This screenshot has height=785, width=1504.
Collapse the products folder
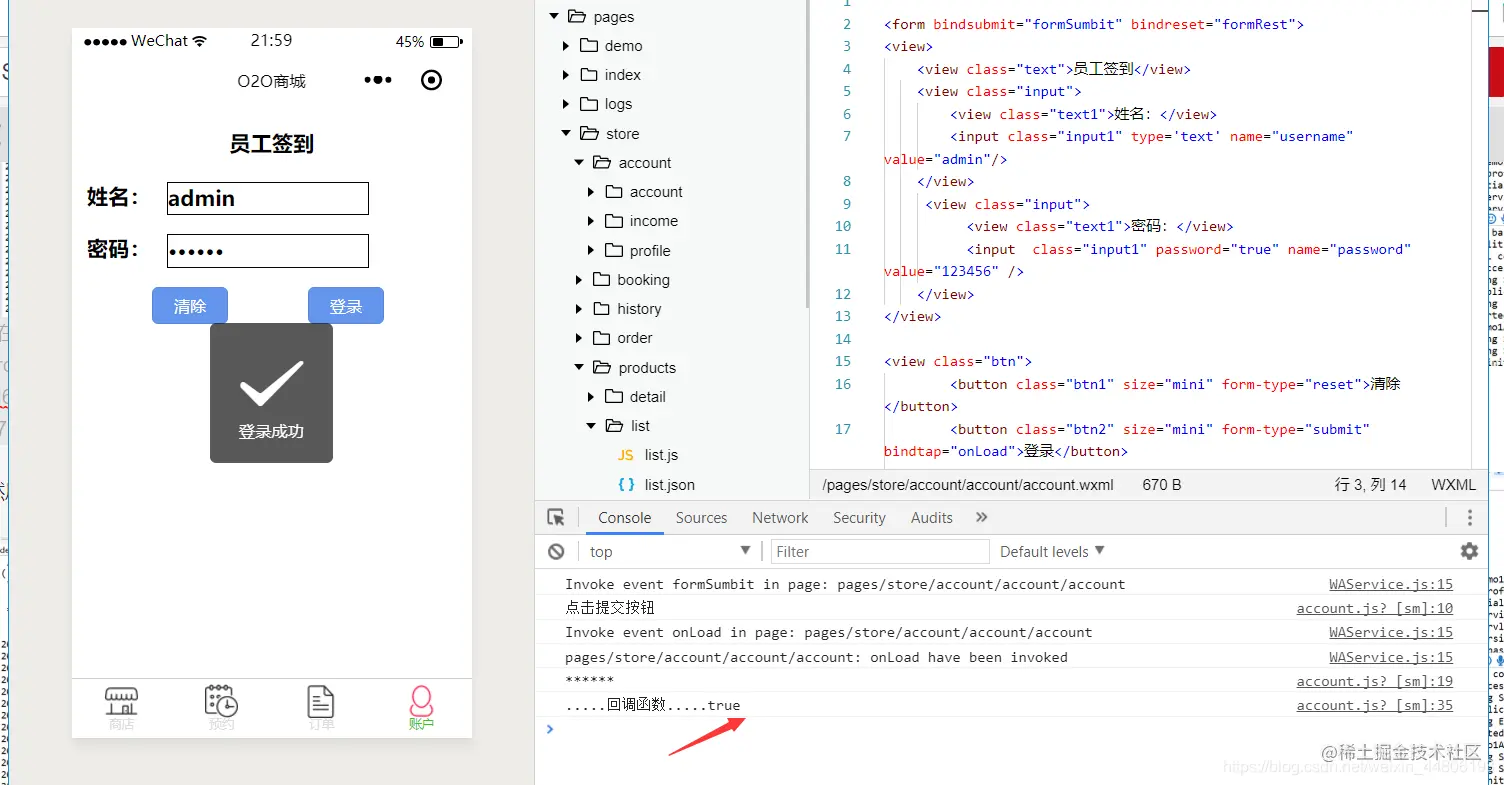coord(579,367)
